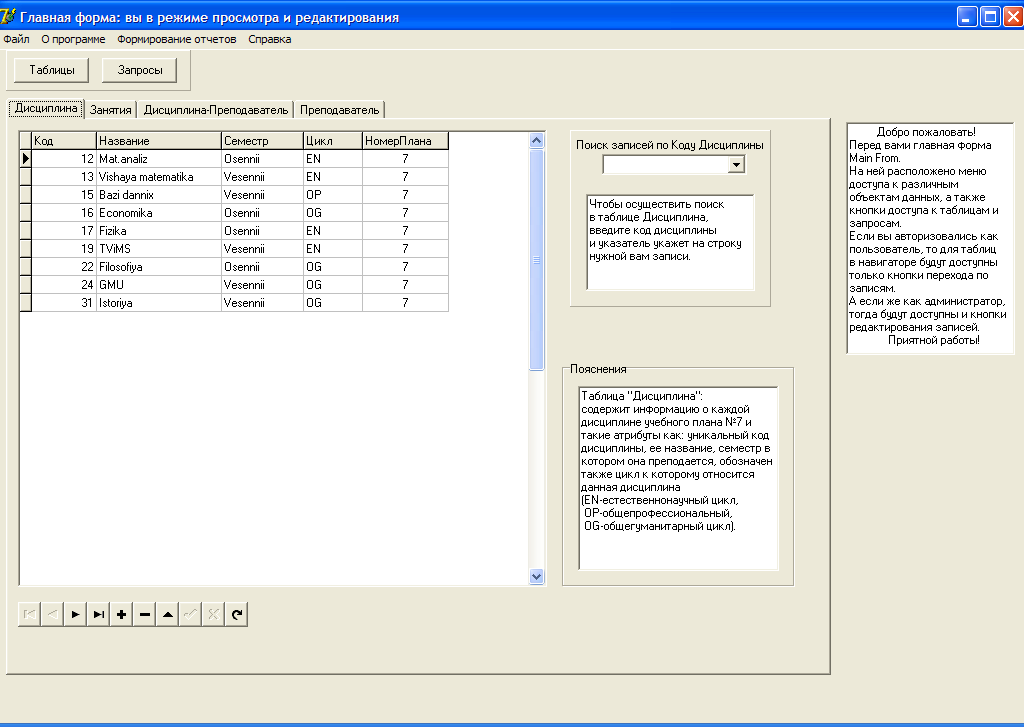Click grid scrollbar up arrow
Viewport: 1024px width, 727px height.
coord(537,140)
